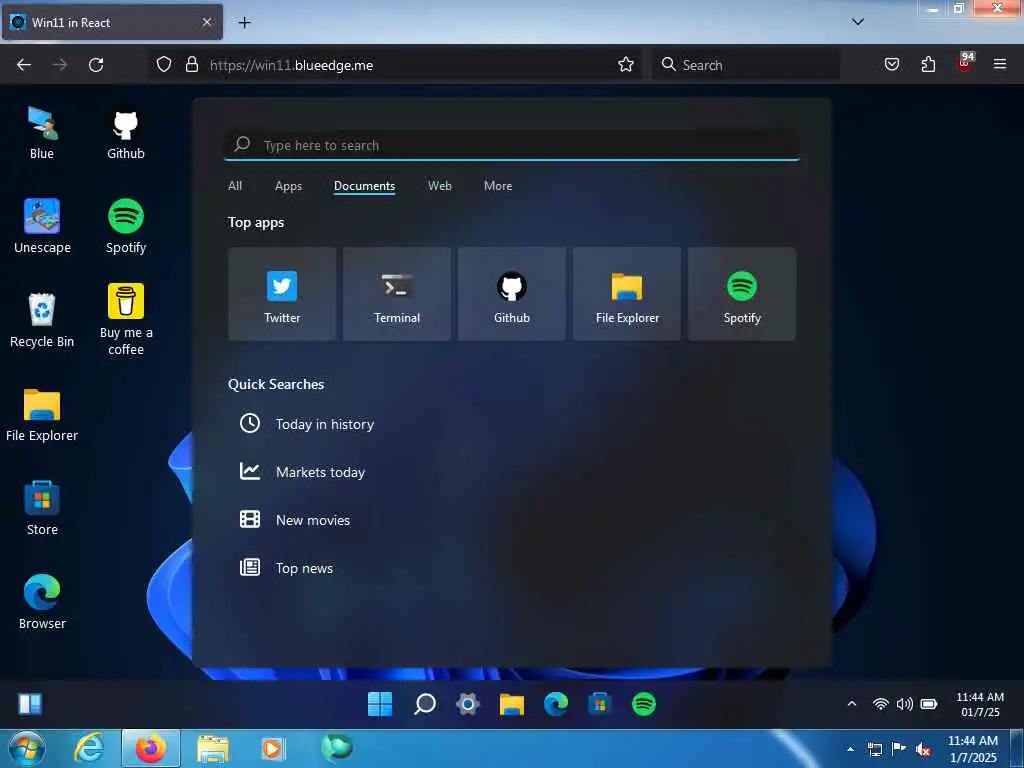Open Microsoft Store in Win11 taskbar
This screenshot has width=1024, height=768.
[x=600, y=704]
